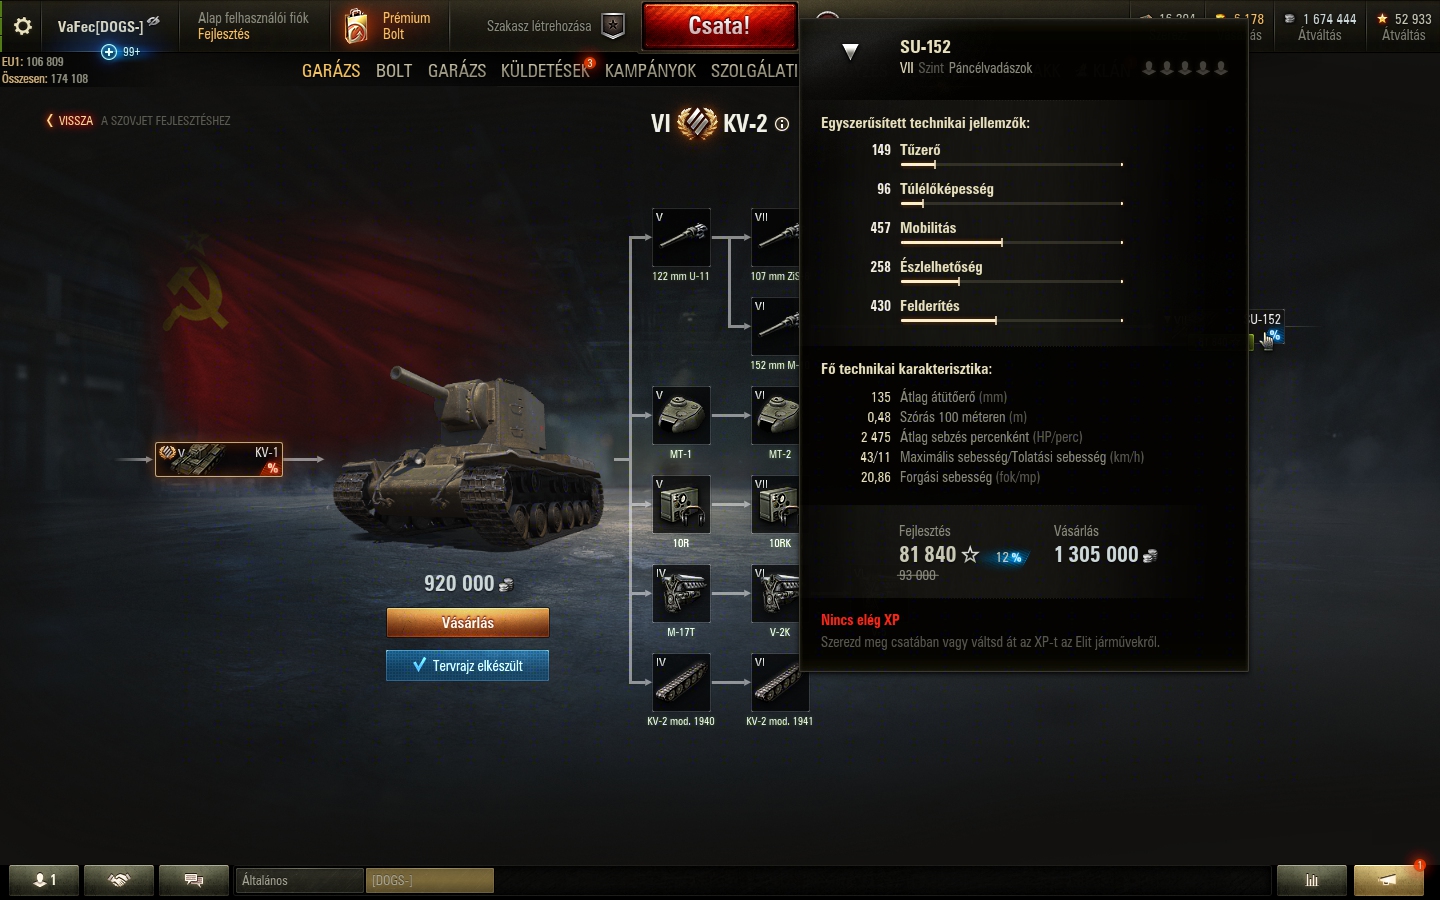Open the Prémium Bolt shop icon
The height and width of the screenshot is (900, 1440).
(x=356, y=26)
